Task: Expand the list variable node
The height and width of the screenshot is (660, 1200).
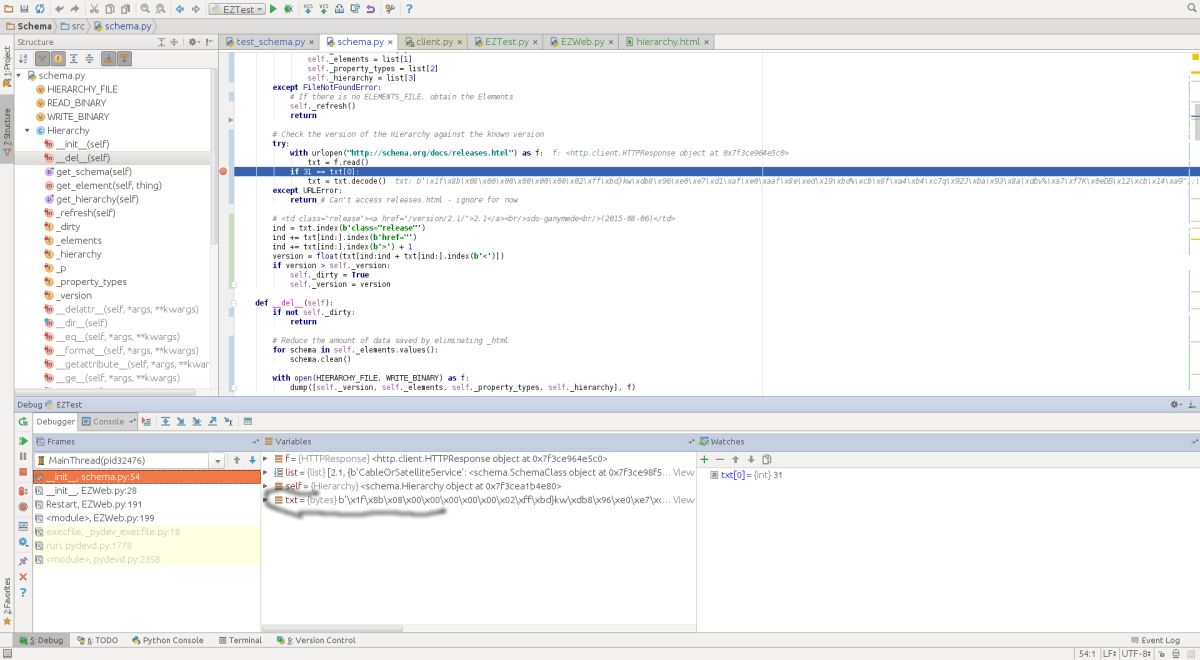Action: [266, 472]
